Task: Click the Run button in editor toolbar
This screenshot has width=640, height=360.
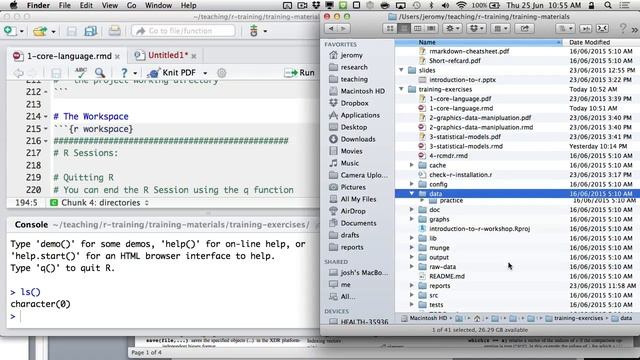Action: point(300,73)
